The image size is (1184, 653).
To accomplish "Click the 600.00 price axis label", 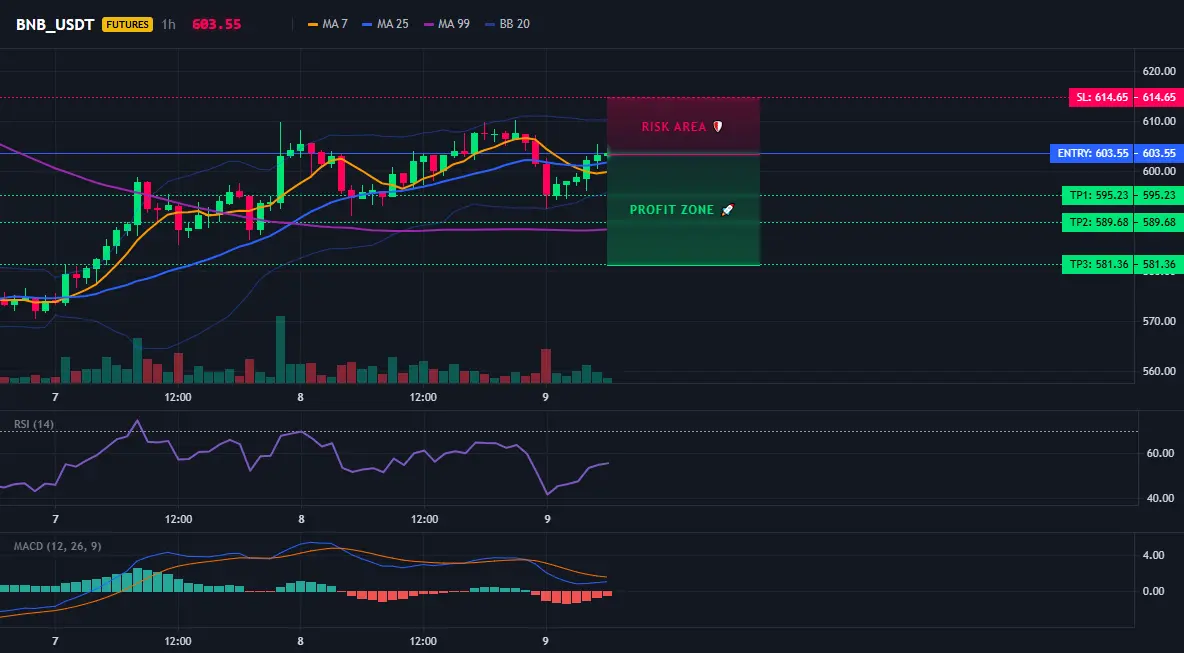I will pyautogui.click(x=1159, y=171).
